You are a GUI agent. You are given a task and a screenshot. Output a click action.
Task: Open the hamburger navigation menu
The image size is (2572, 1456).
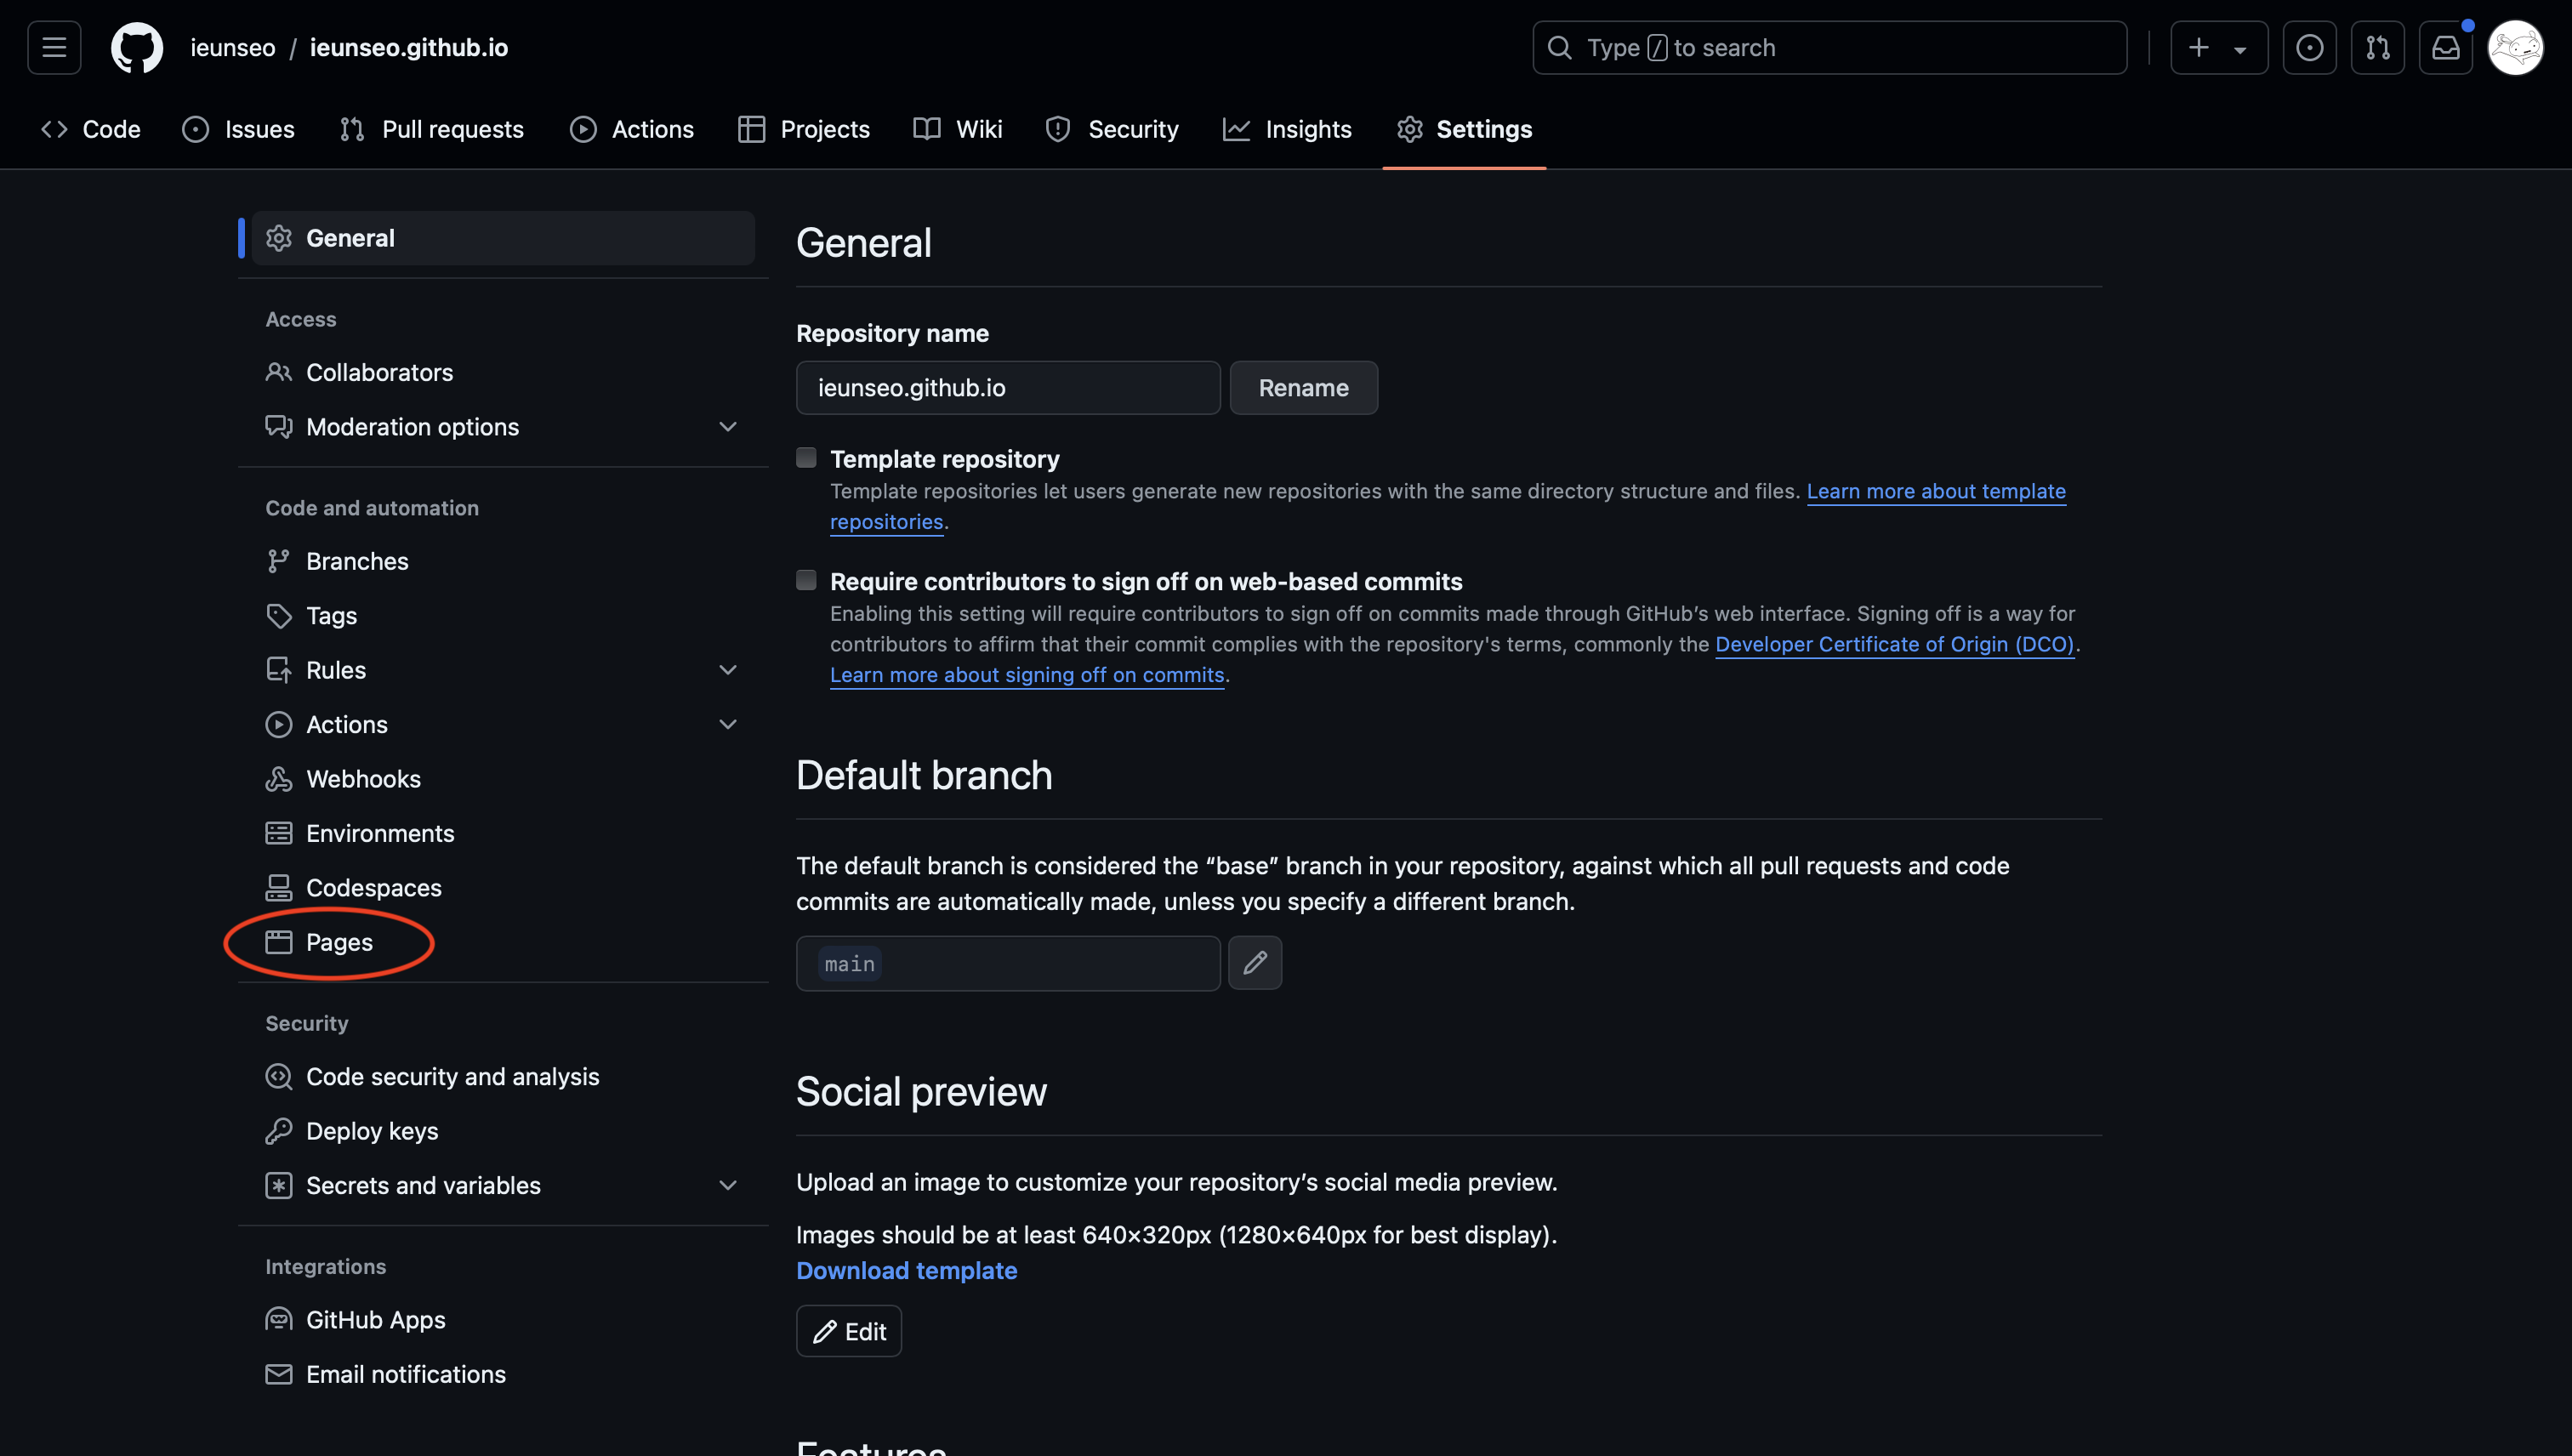pos(54,47)
